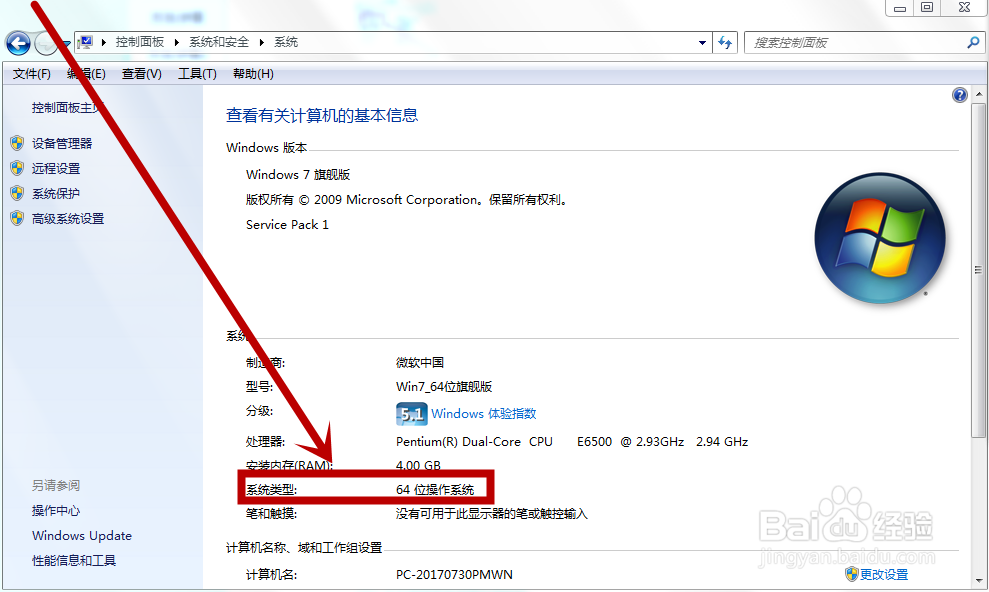Image resolution: width=989 pixels, height=592 pixels.
Task: Click the Service Pack 1 text
Action: tap(287, 224)
